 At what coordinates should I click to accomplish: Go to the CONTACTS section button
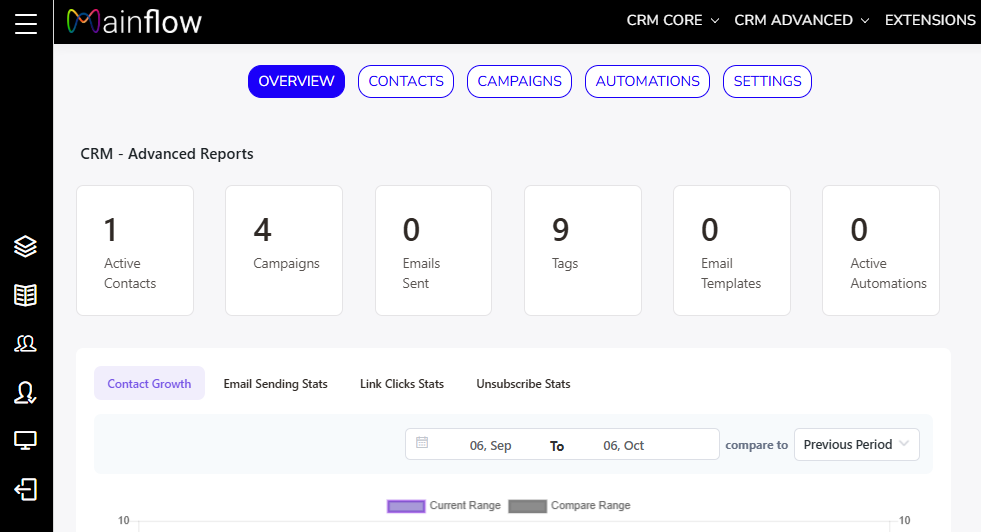tap(406, 82)
